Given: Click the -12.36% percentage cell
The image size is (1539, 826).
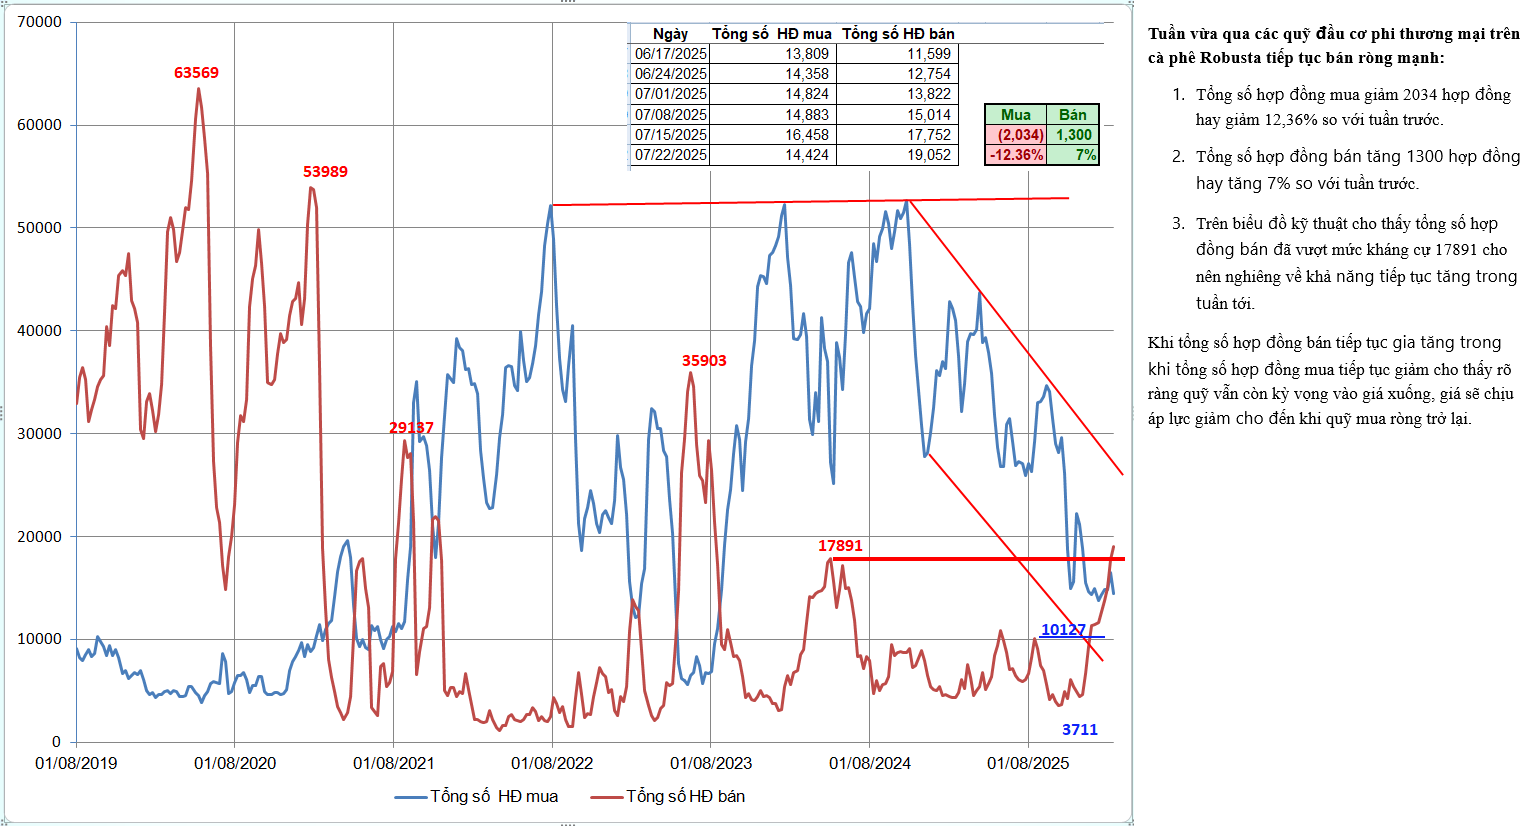Looking at the screenshot, I should 1016,155.
